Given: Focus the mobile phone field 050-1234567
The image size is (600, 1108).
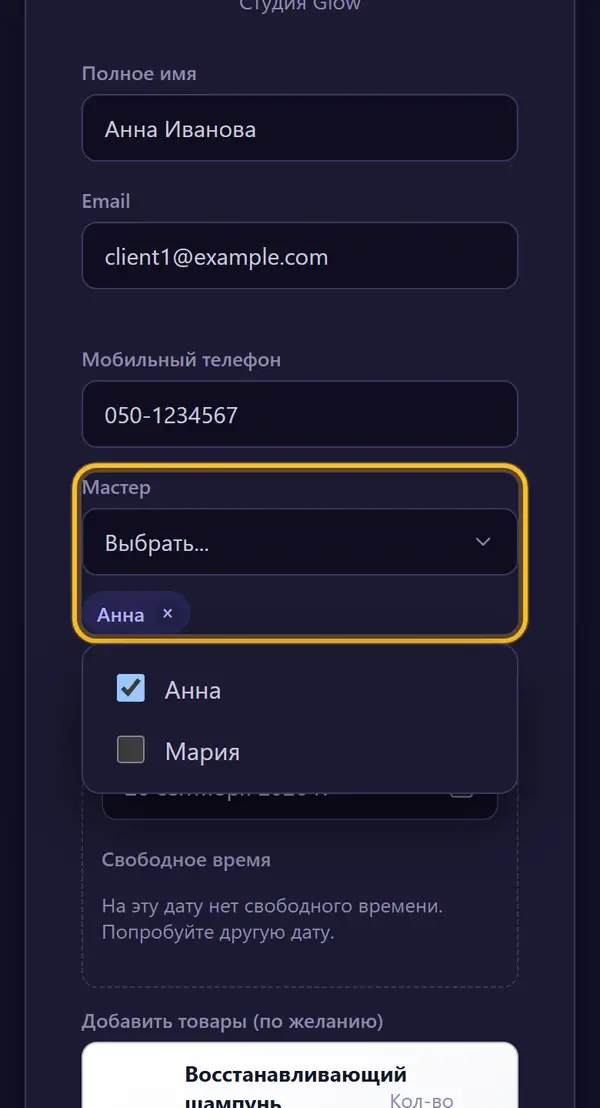Looking at the screenshot, I should click(x=300, y=414).
